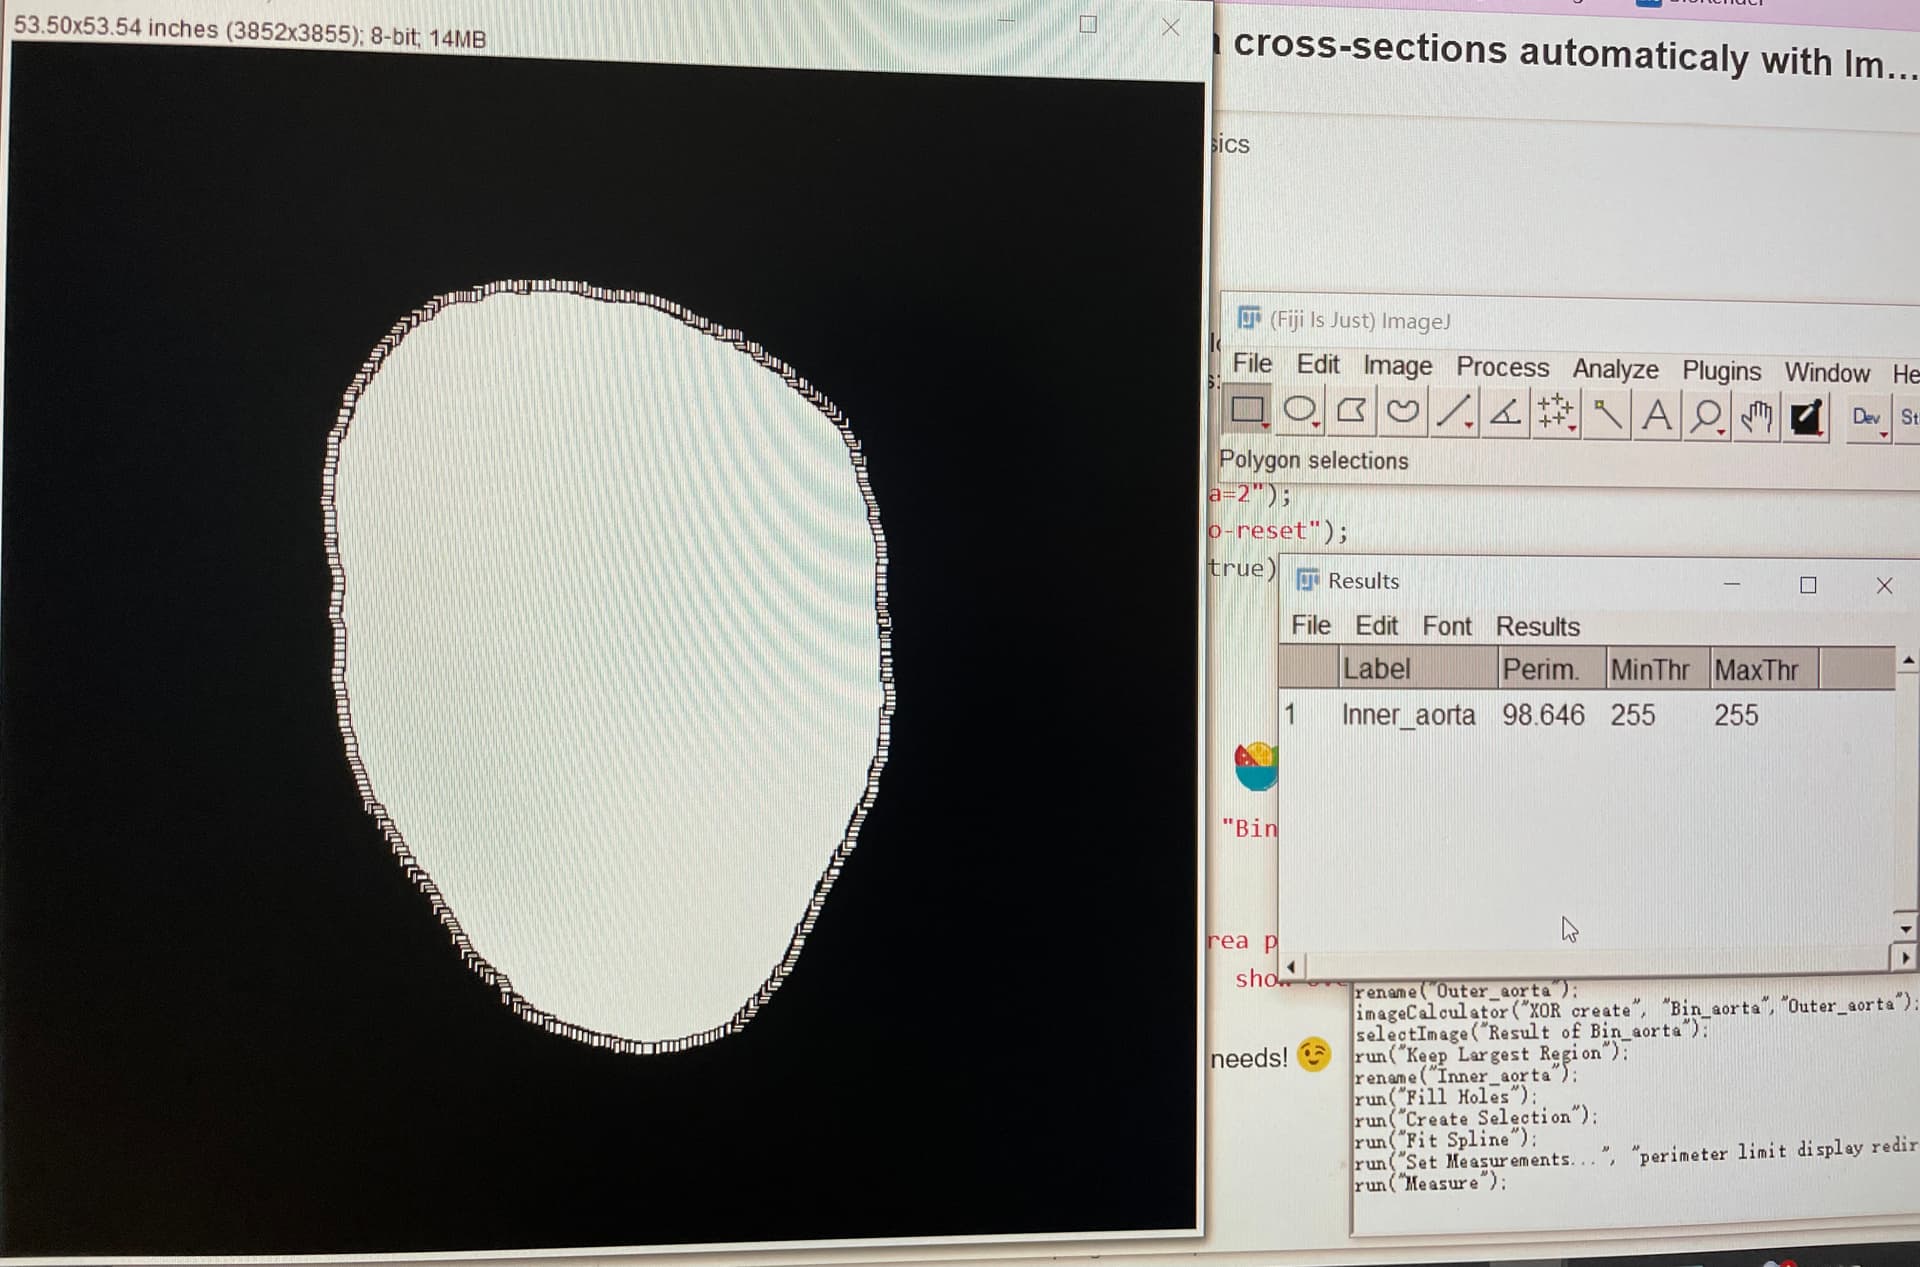Image resolution: width=1920 pixels, height=1267 pixels.
Task: Open the Font menu in the Results window
Action: (1447, 627)
